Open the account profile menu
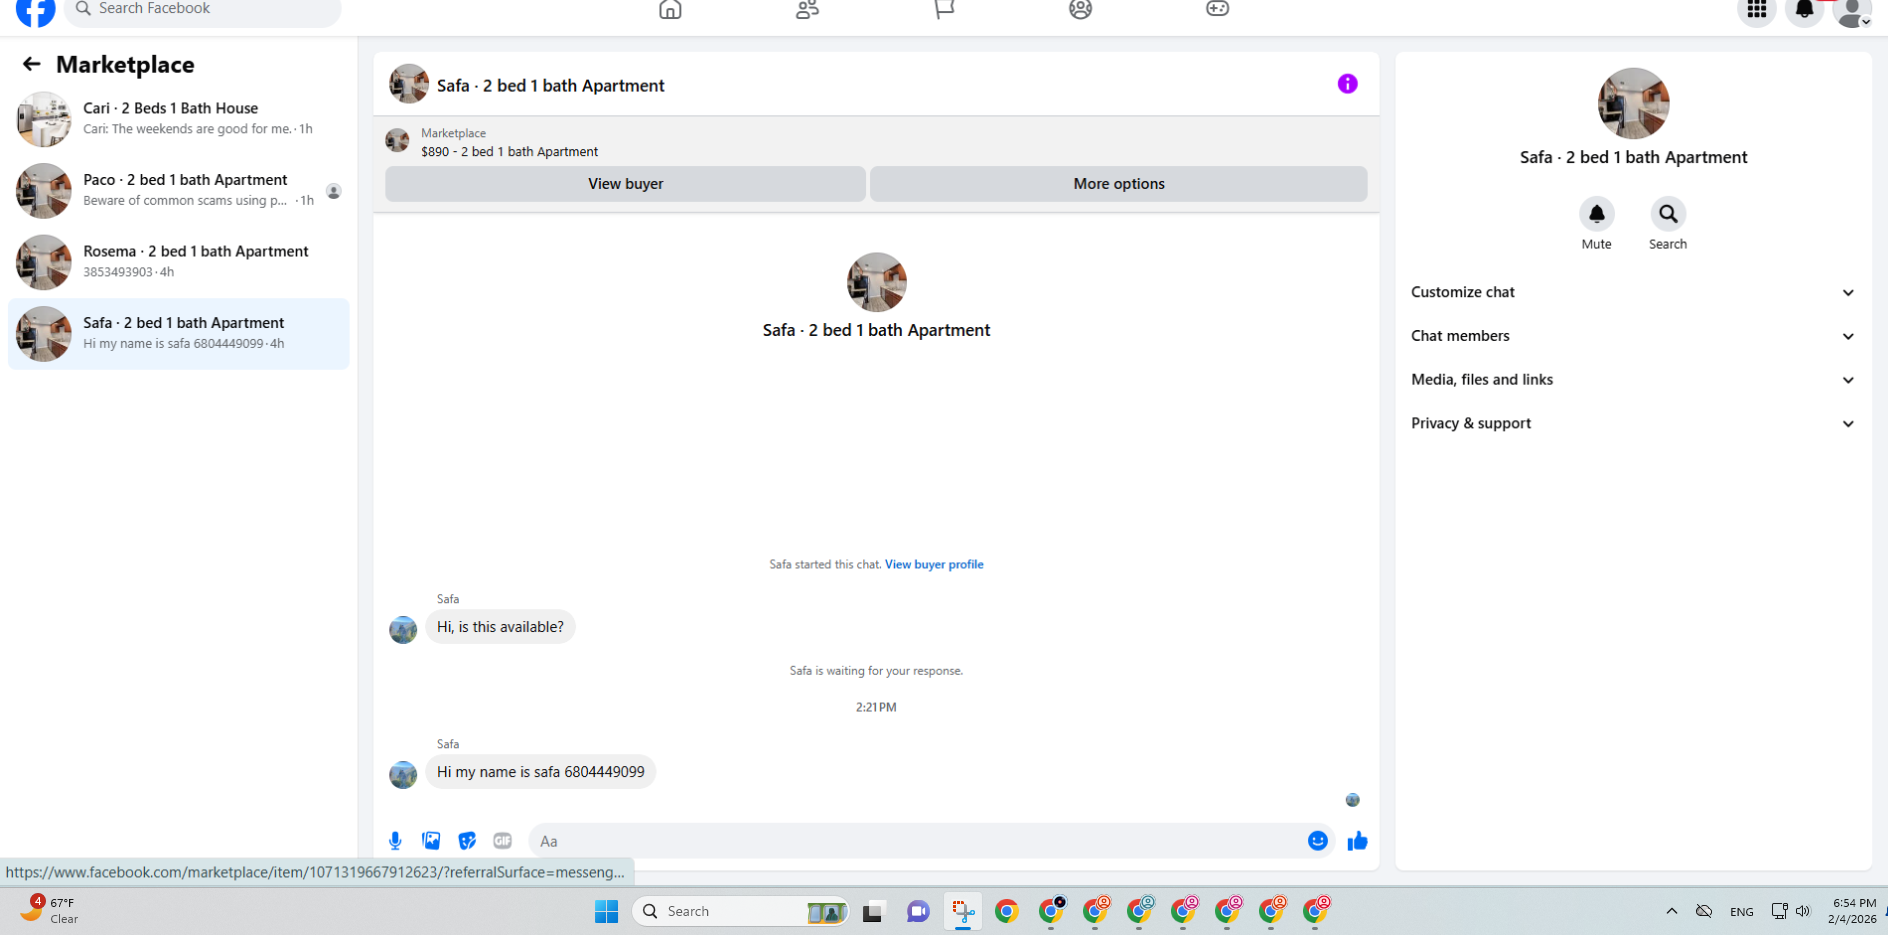 click(1852, 11)
